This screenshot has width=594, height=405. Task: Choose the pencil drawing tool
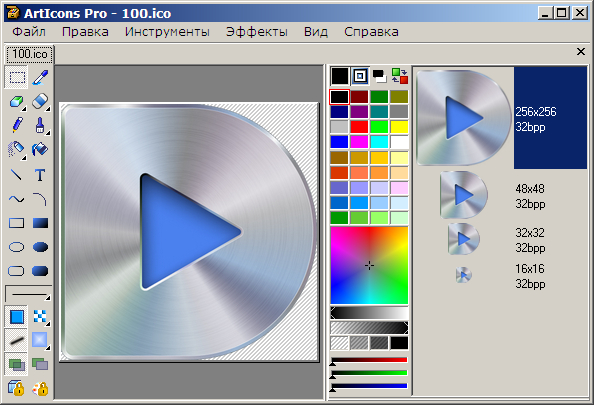click(16, 125)
